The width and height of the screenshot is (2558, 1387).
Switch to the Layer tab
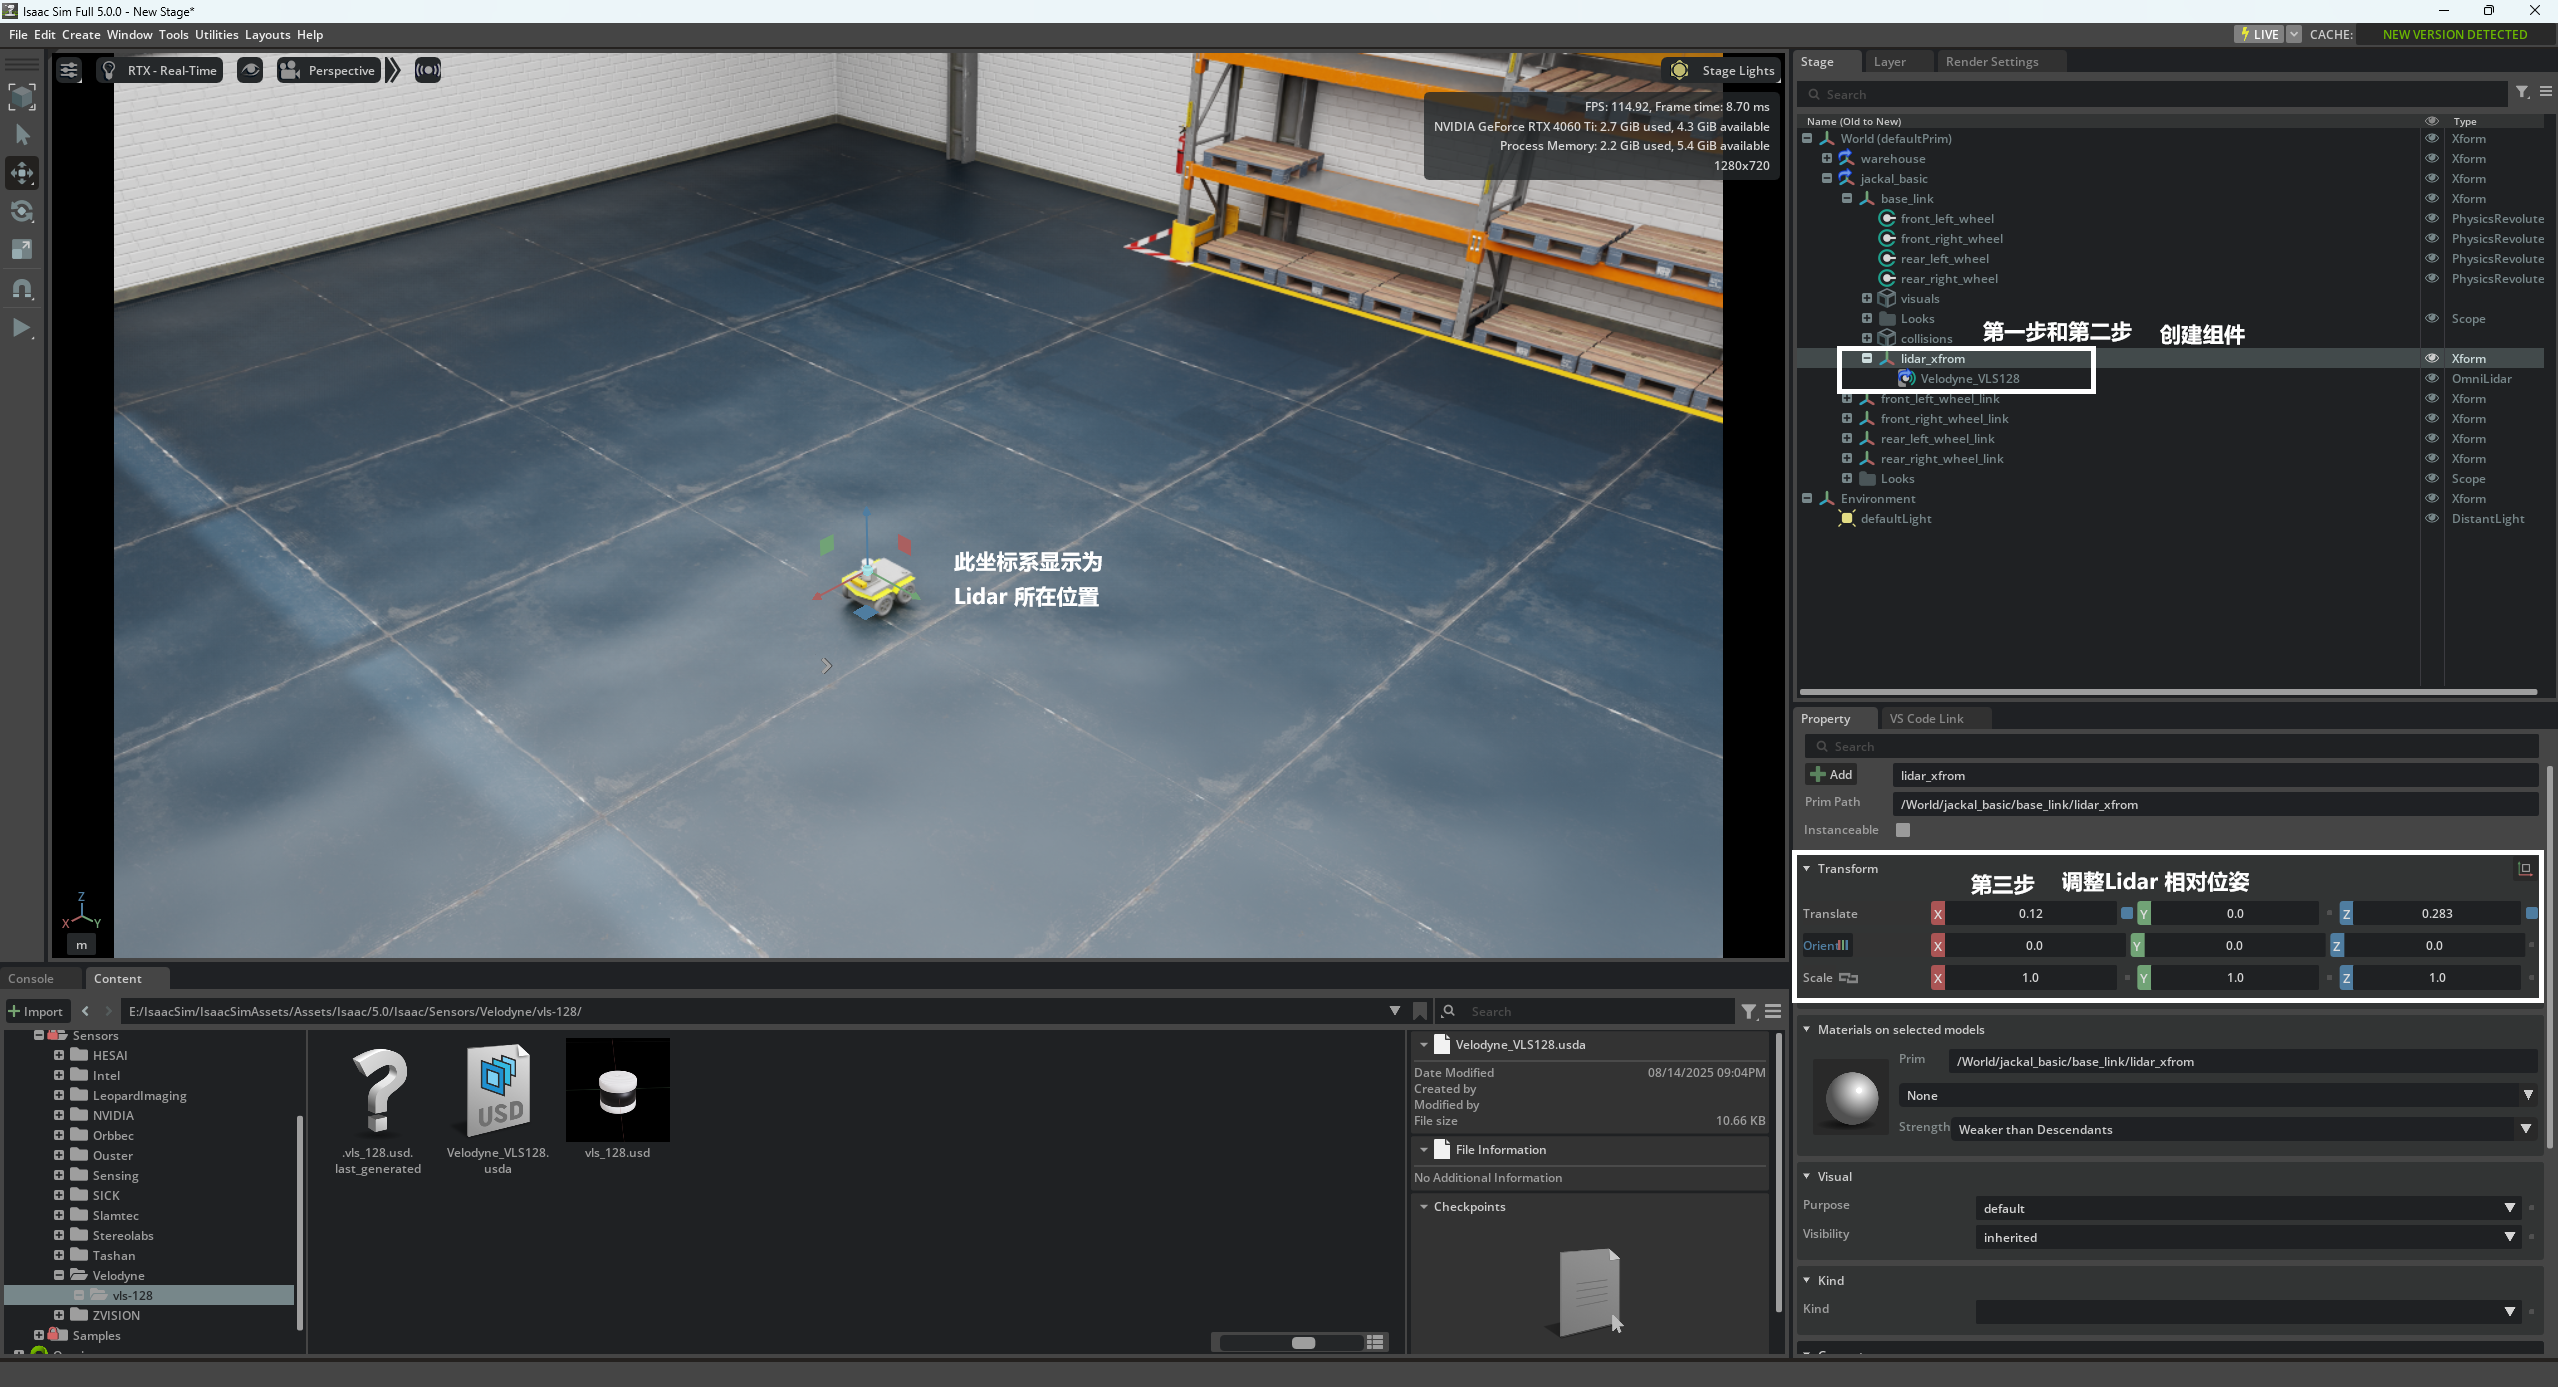pyautogui.click(x=1891, y=61)
